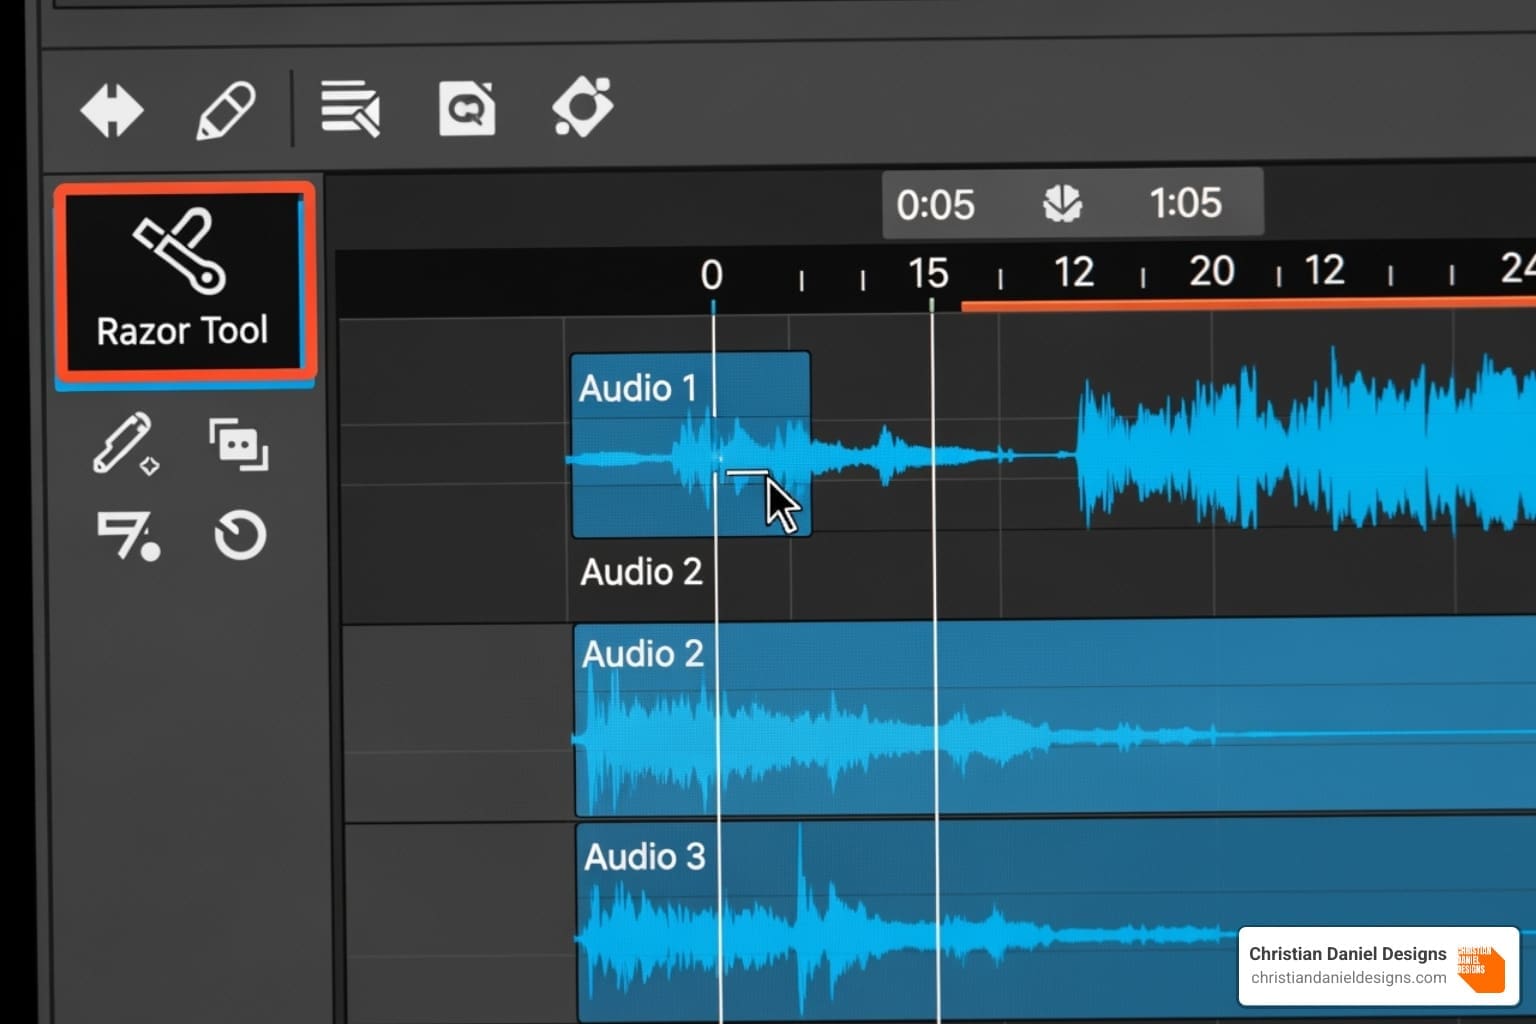1536x1024 pixels.
Task: Click the overlapping frames icon
Action: tap(238, 444)
